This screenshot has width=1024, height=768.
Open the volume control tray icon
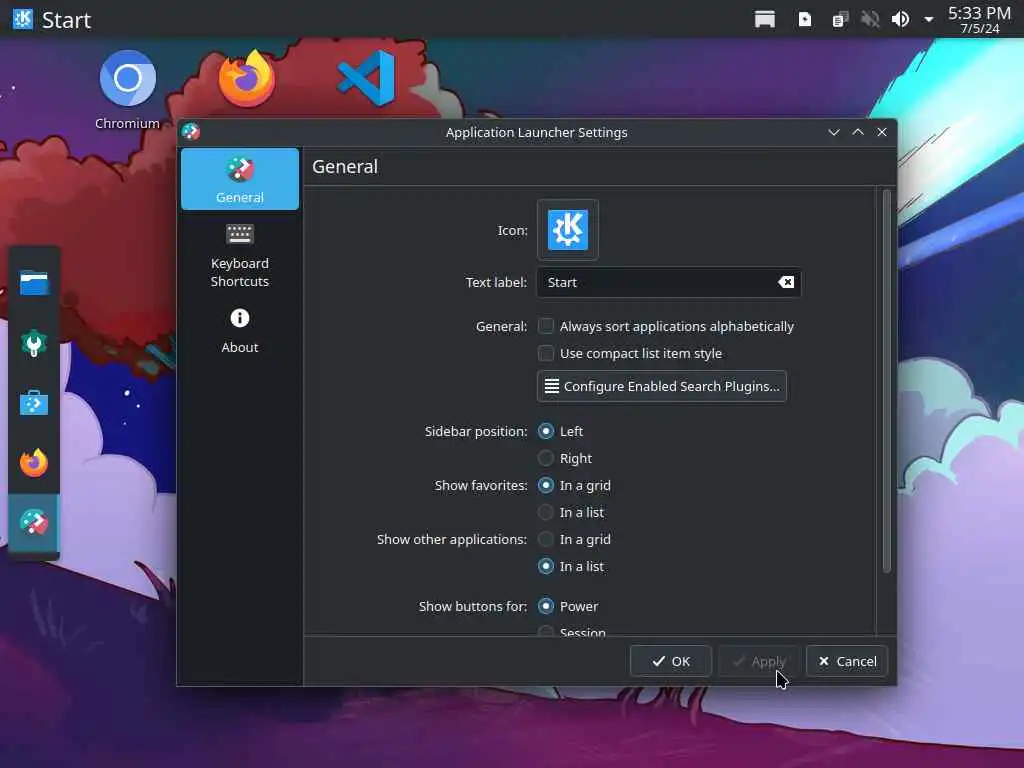coord(901,20)
